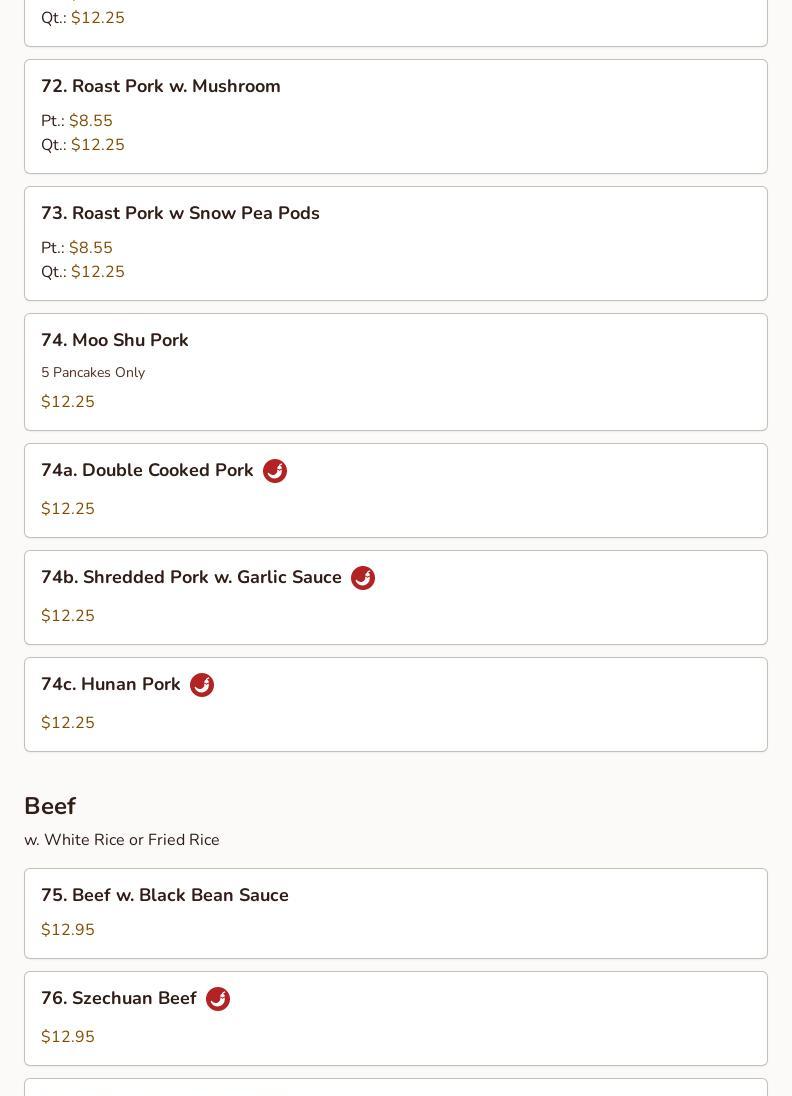The height and width of the screenshot is (1096, 792).
Task: Click the spicy icon beside Szechuan Beef
Action: (218, 999)
